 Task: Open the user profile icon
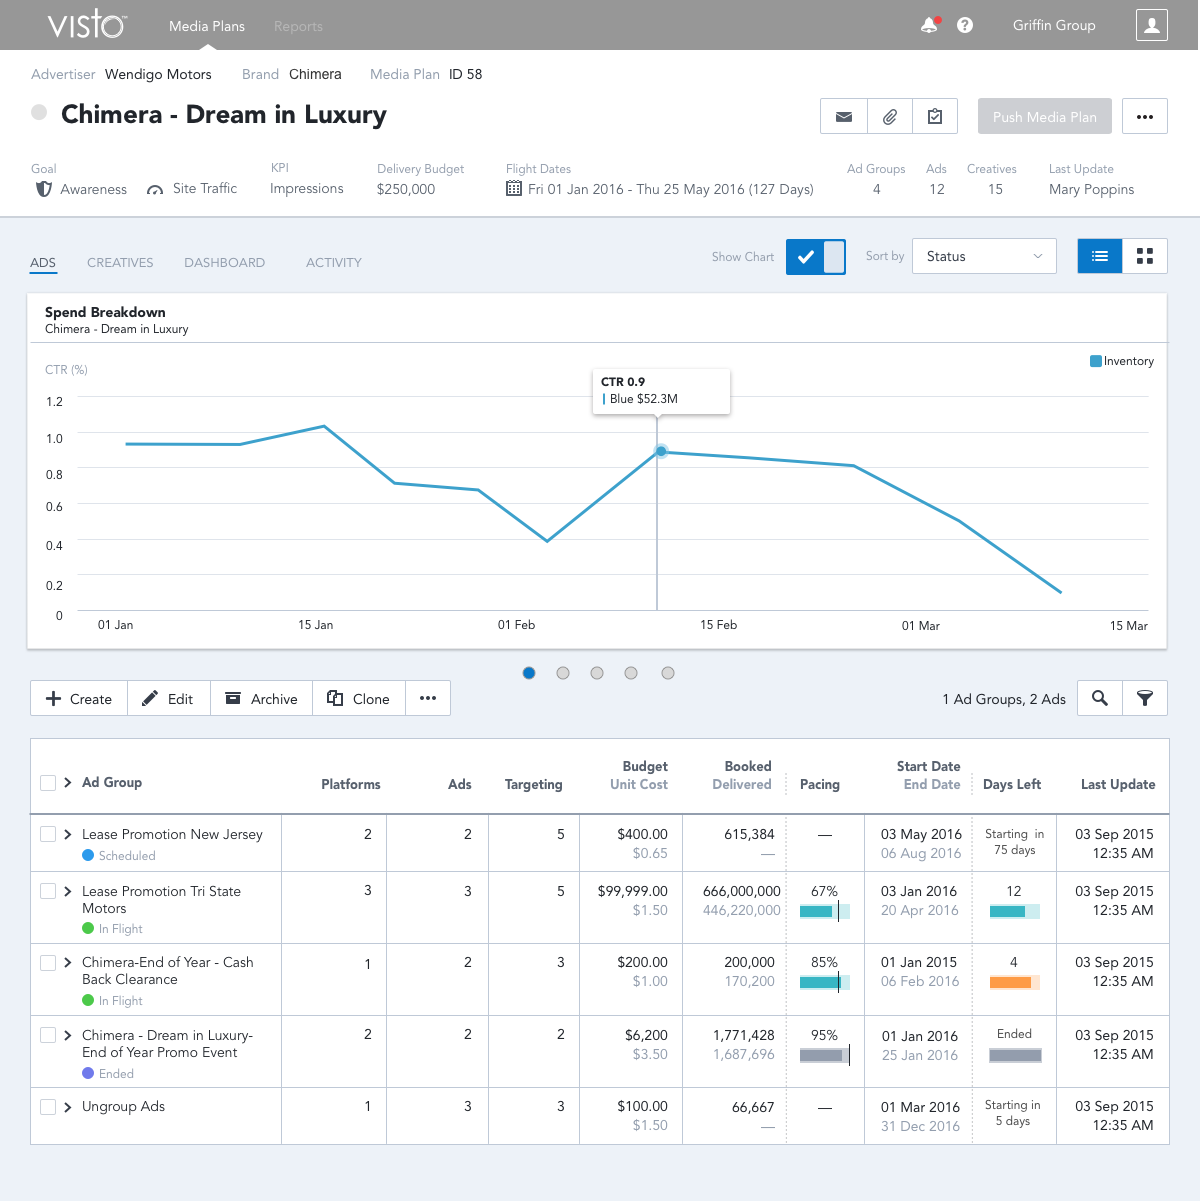click(1151, 25)
